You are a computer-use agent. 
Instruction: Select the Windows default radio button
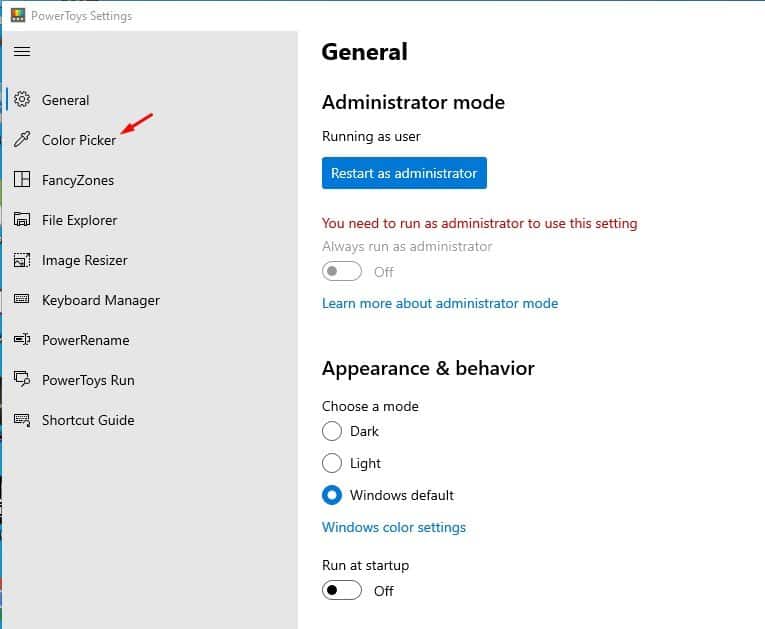point(332,495)
